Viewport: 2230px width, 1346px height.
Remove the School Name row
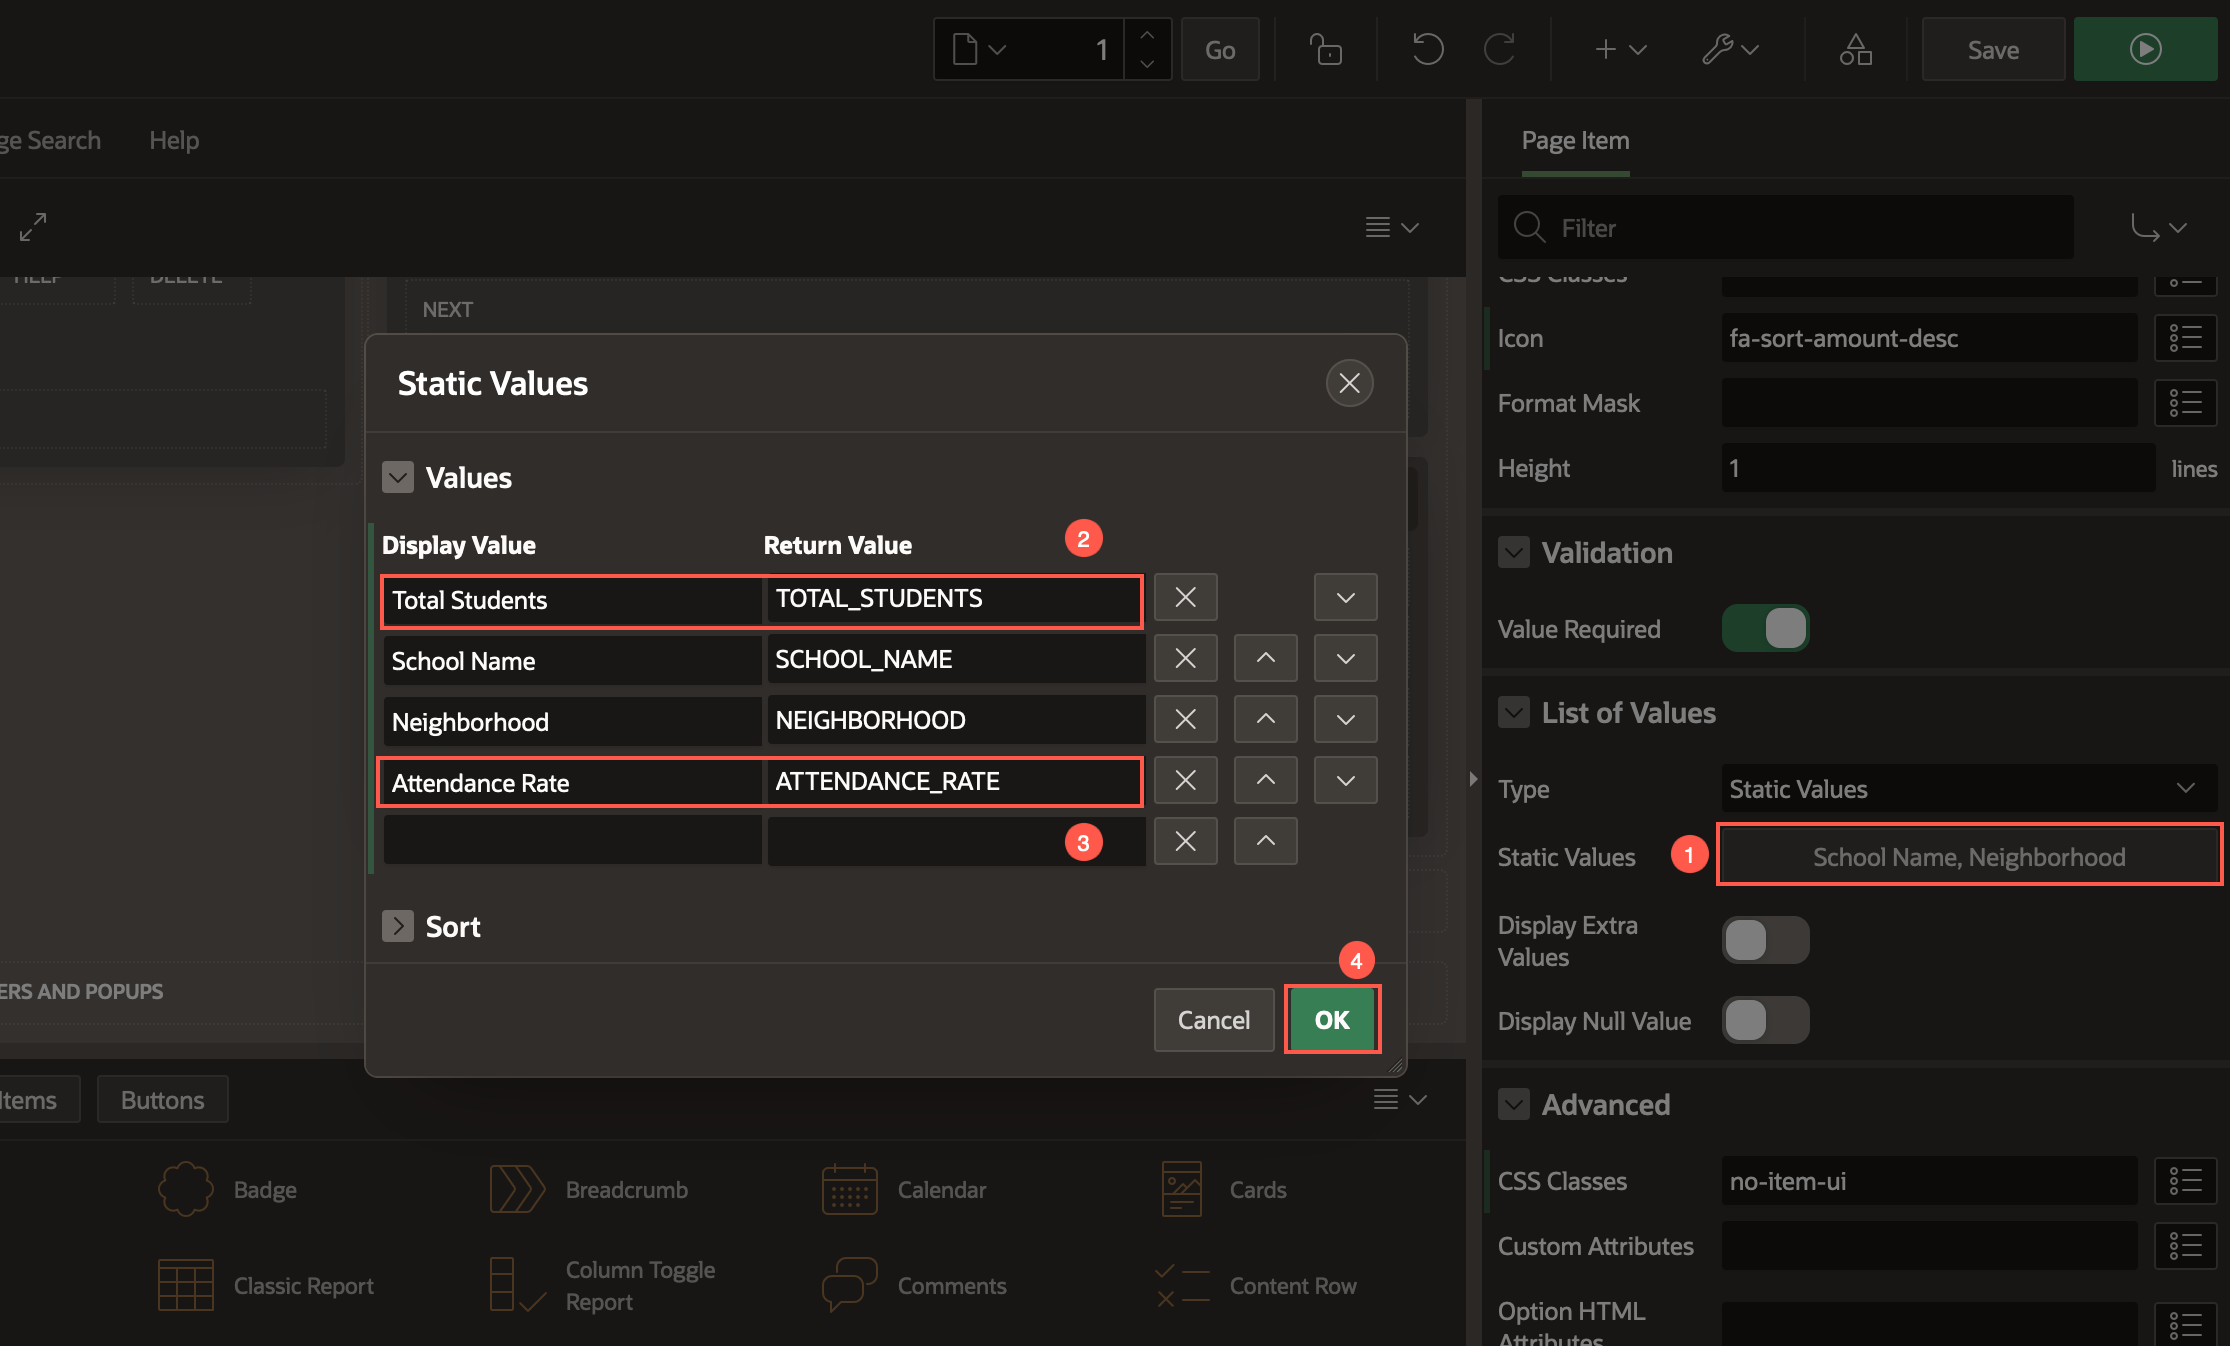(x=1185, y=658)
